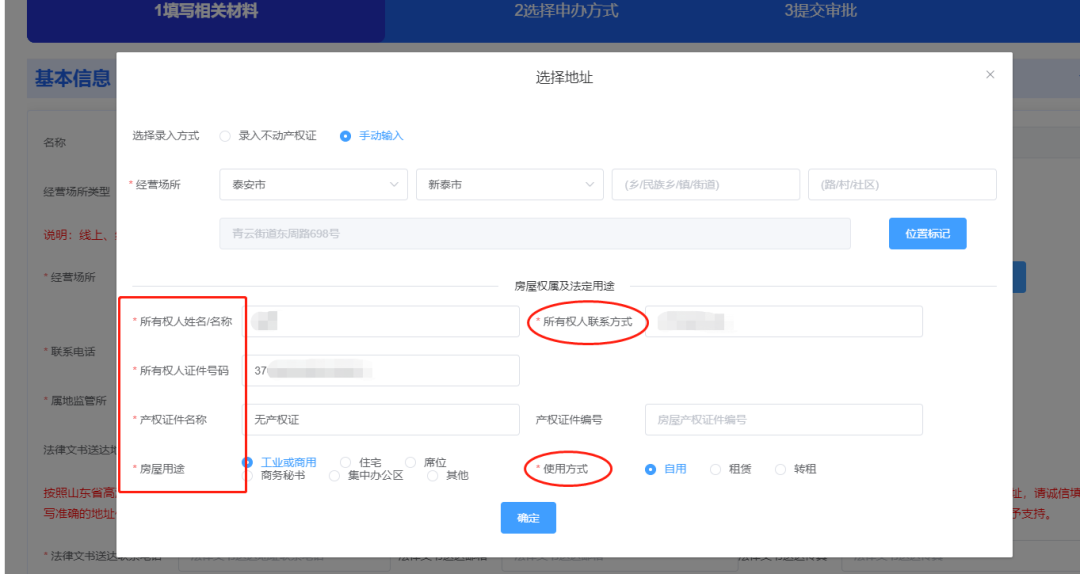Switch to step tab 3提交审批

pos(820,10)
